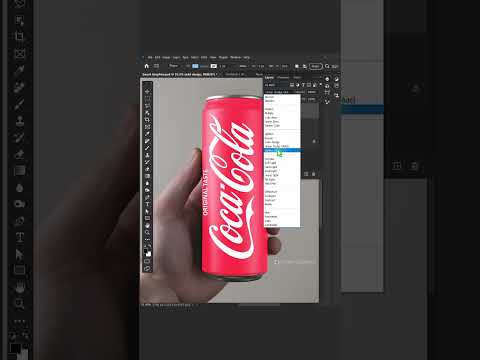Open the Window menu
The image size is (480, 360).
point(235,57)
